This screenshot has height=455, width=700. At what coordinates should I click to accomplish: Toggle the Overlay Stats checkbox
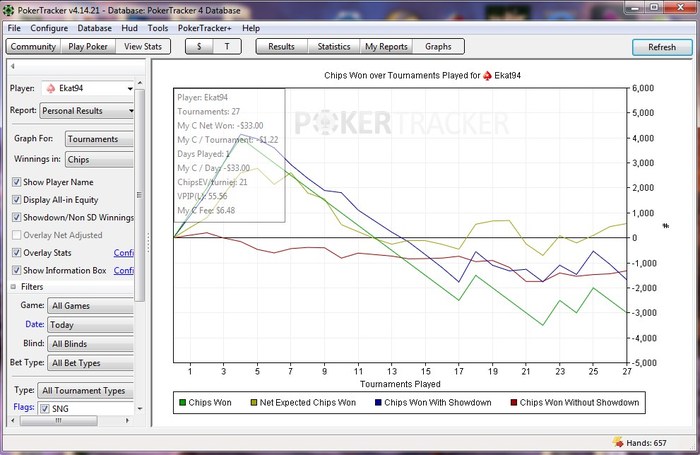[17, 253]
